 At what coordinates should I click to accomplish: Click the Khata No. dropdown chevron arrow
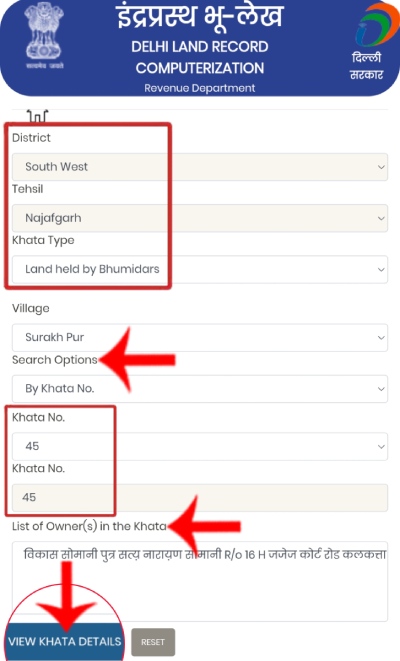point(381,446)
